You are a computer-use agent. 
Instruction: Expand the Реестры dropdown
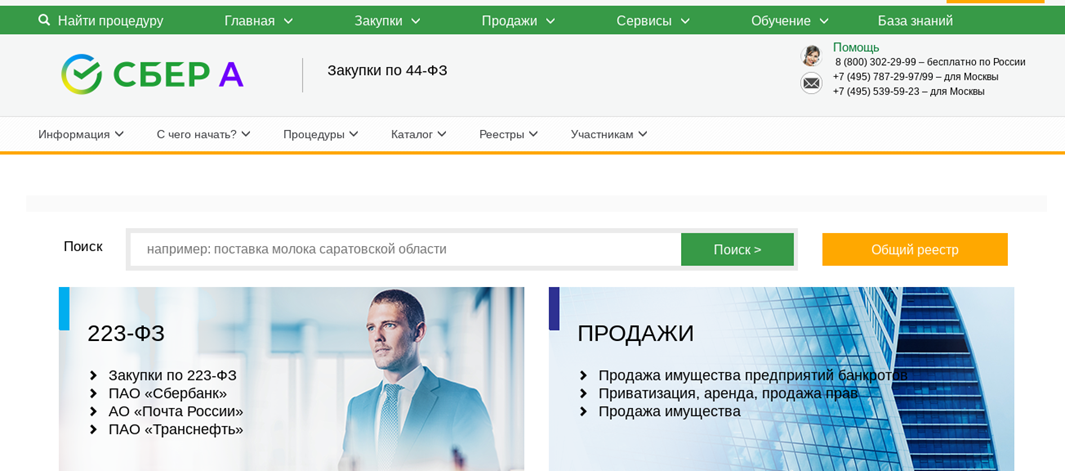click(x=508, y=134)
